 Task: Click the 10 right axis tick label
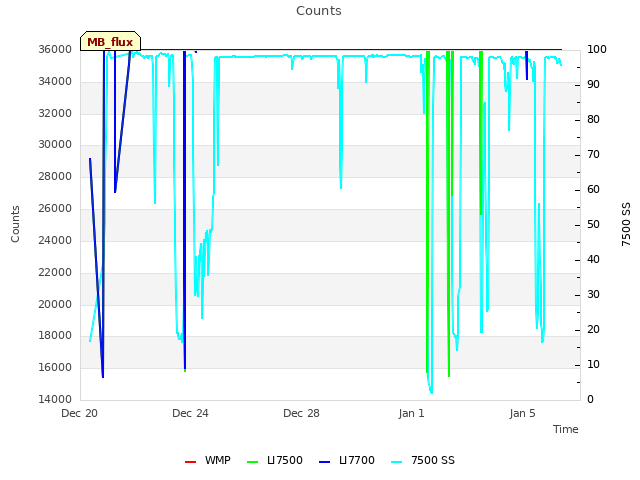click(593, 364)
